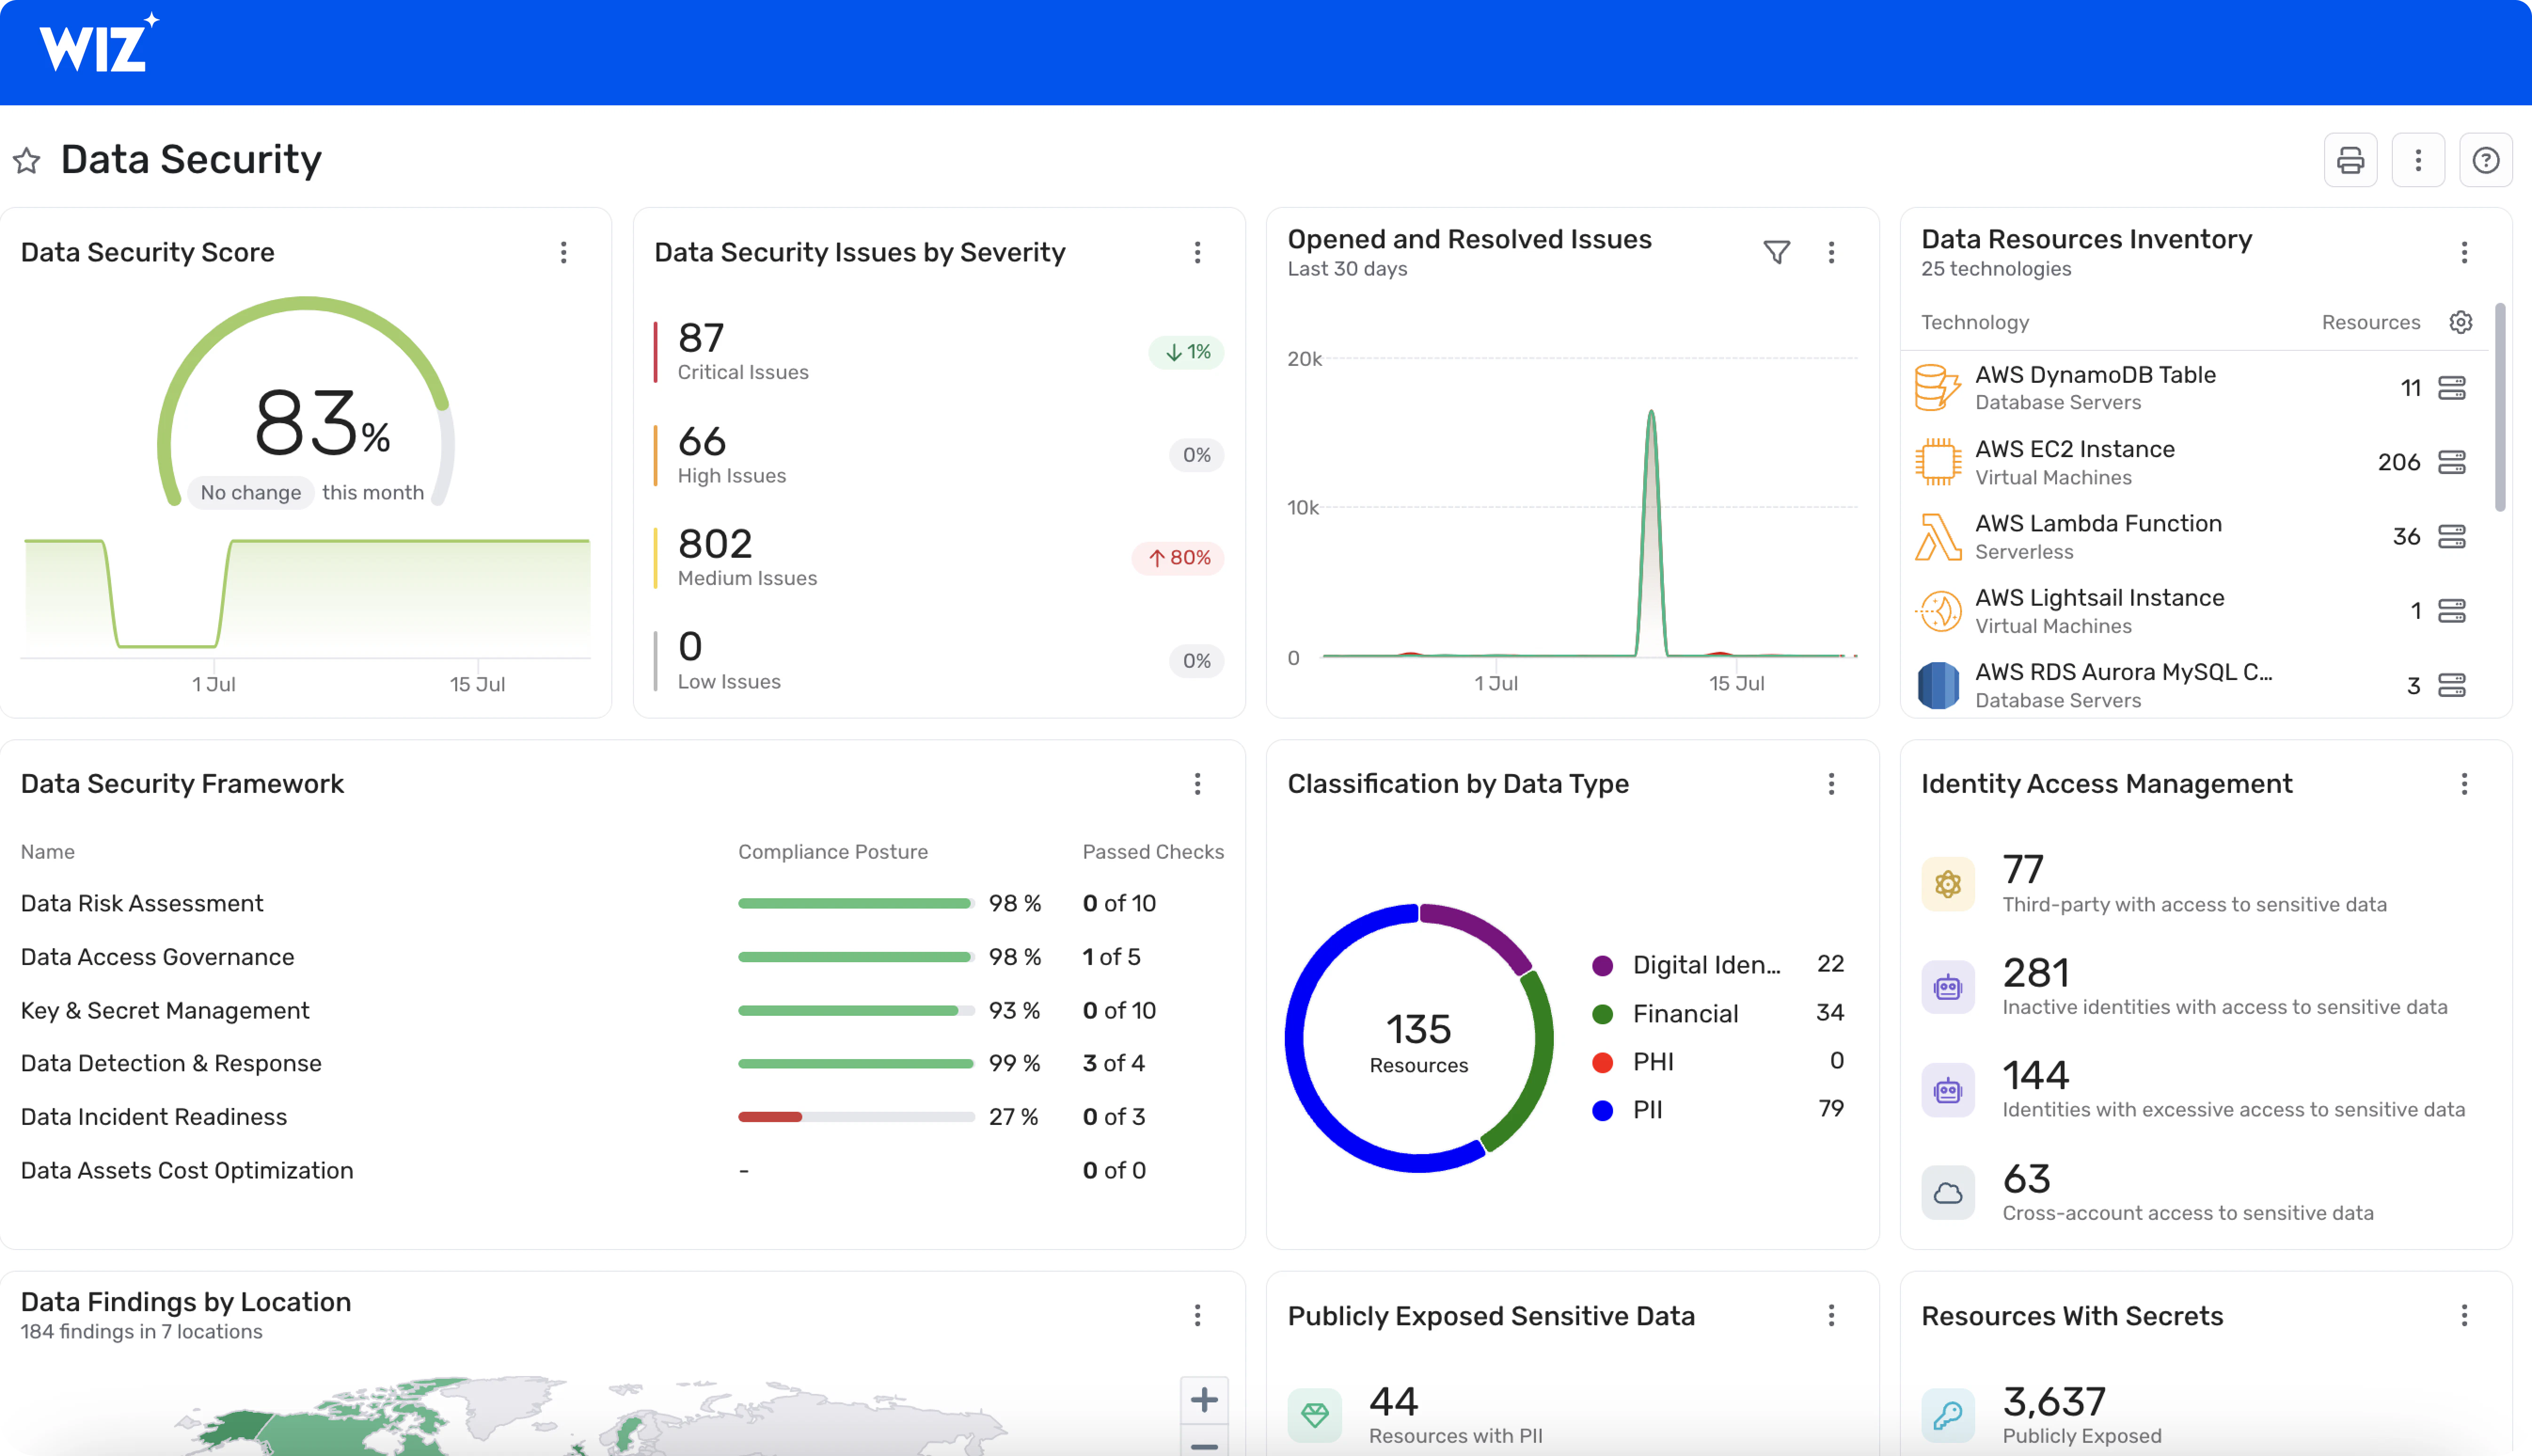Click the 98% bar for Data Risk Assessment

[x=856, y=903]
